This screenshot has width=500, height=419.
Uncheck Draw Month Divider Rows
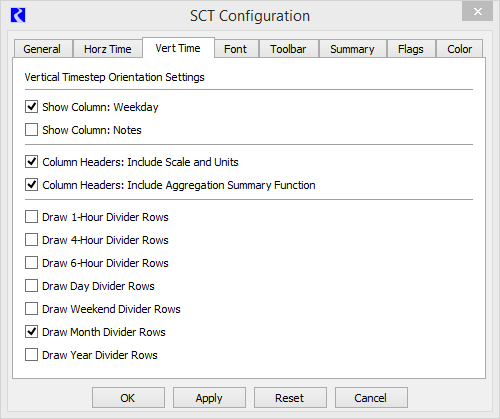[x=31, y=332]
